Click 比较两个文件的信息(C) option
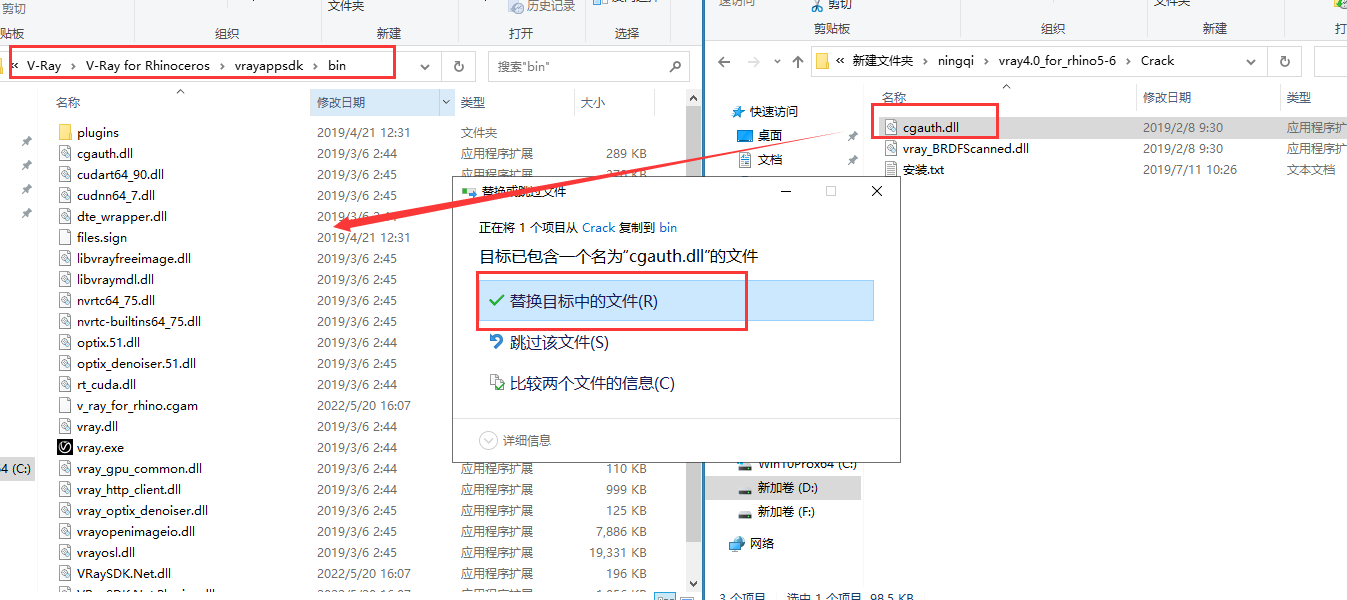1347x600 pixels. pyautogui.click(x=592, y=383)
